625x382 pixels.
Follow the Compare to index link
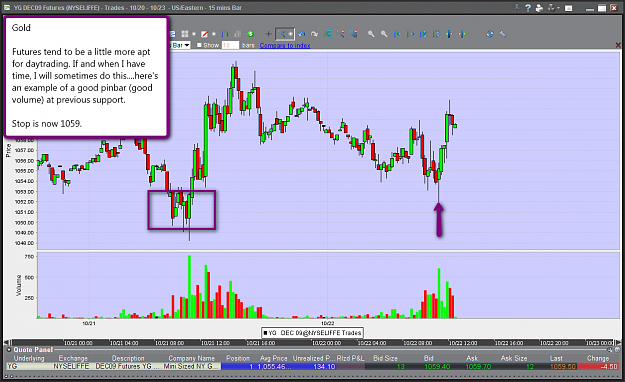pos(285,45)
